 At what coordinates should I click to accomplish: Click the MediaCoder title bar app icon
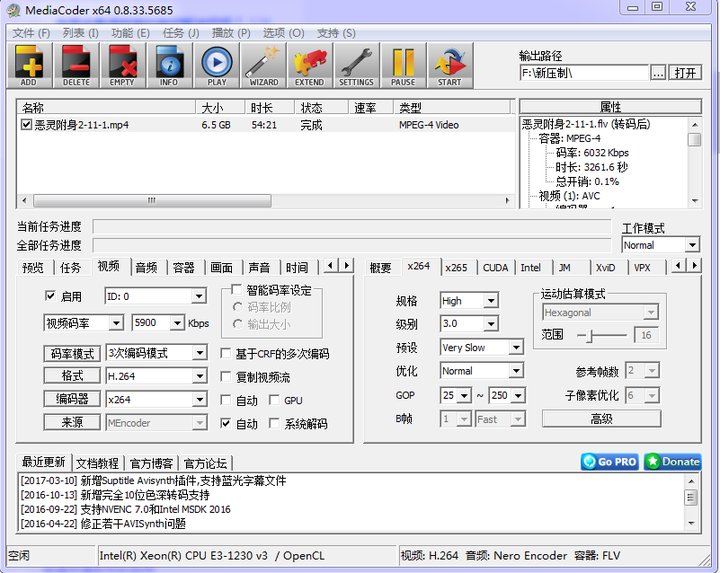(15, 10)
